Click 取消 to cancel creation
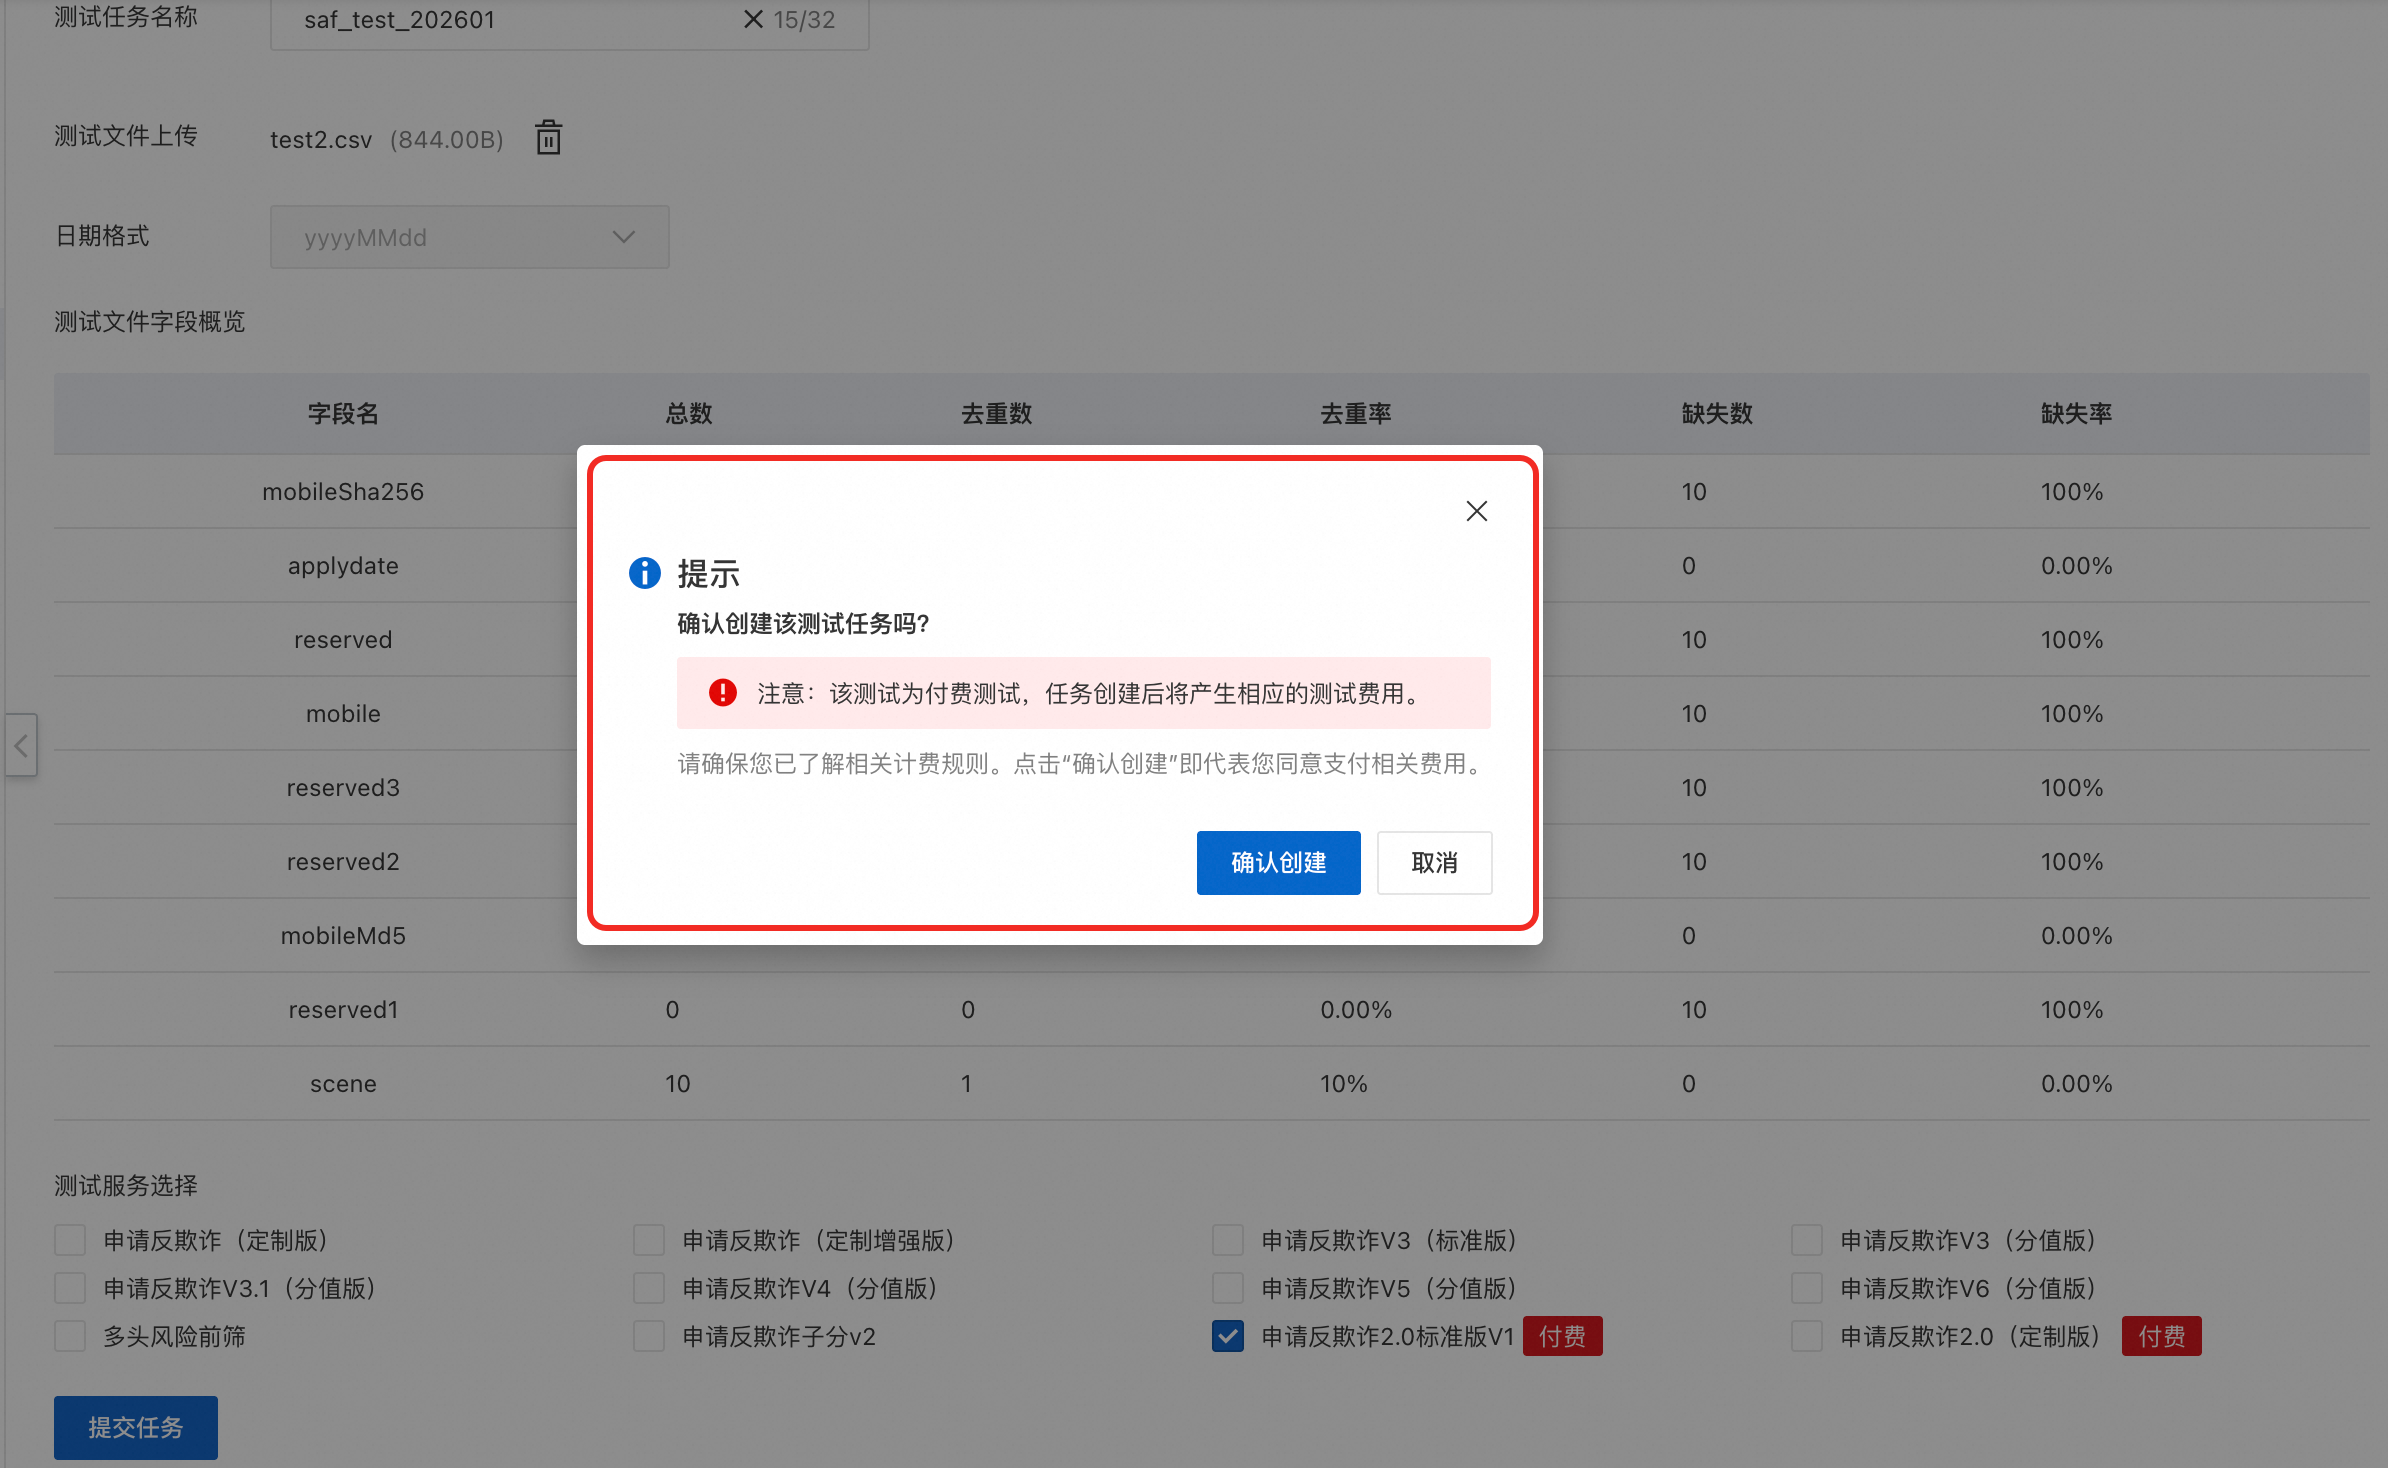Screen dimensions: 2388x1468 [1433, 862]
